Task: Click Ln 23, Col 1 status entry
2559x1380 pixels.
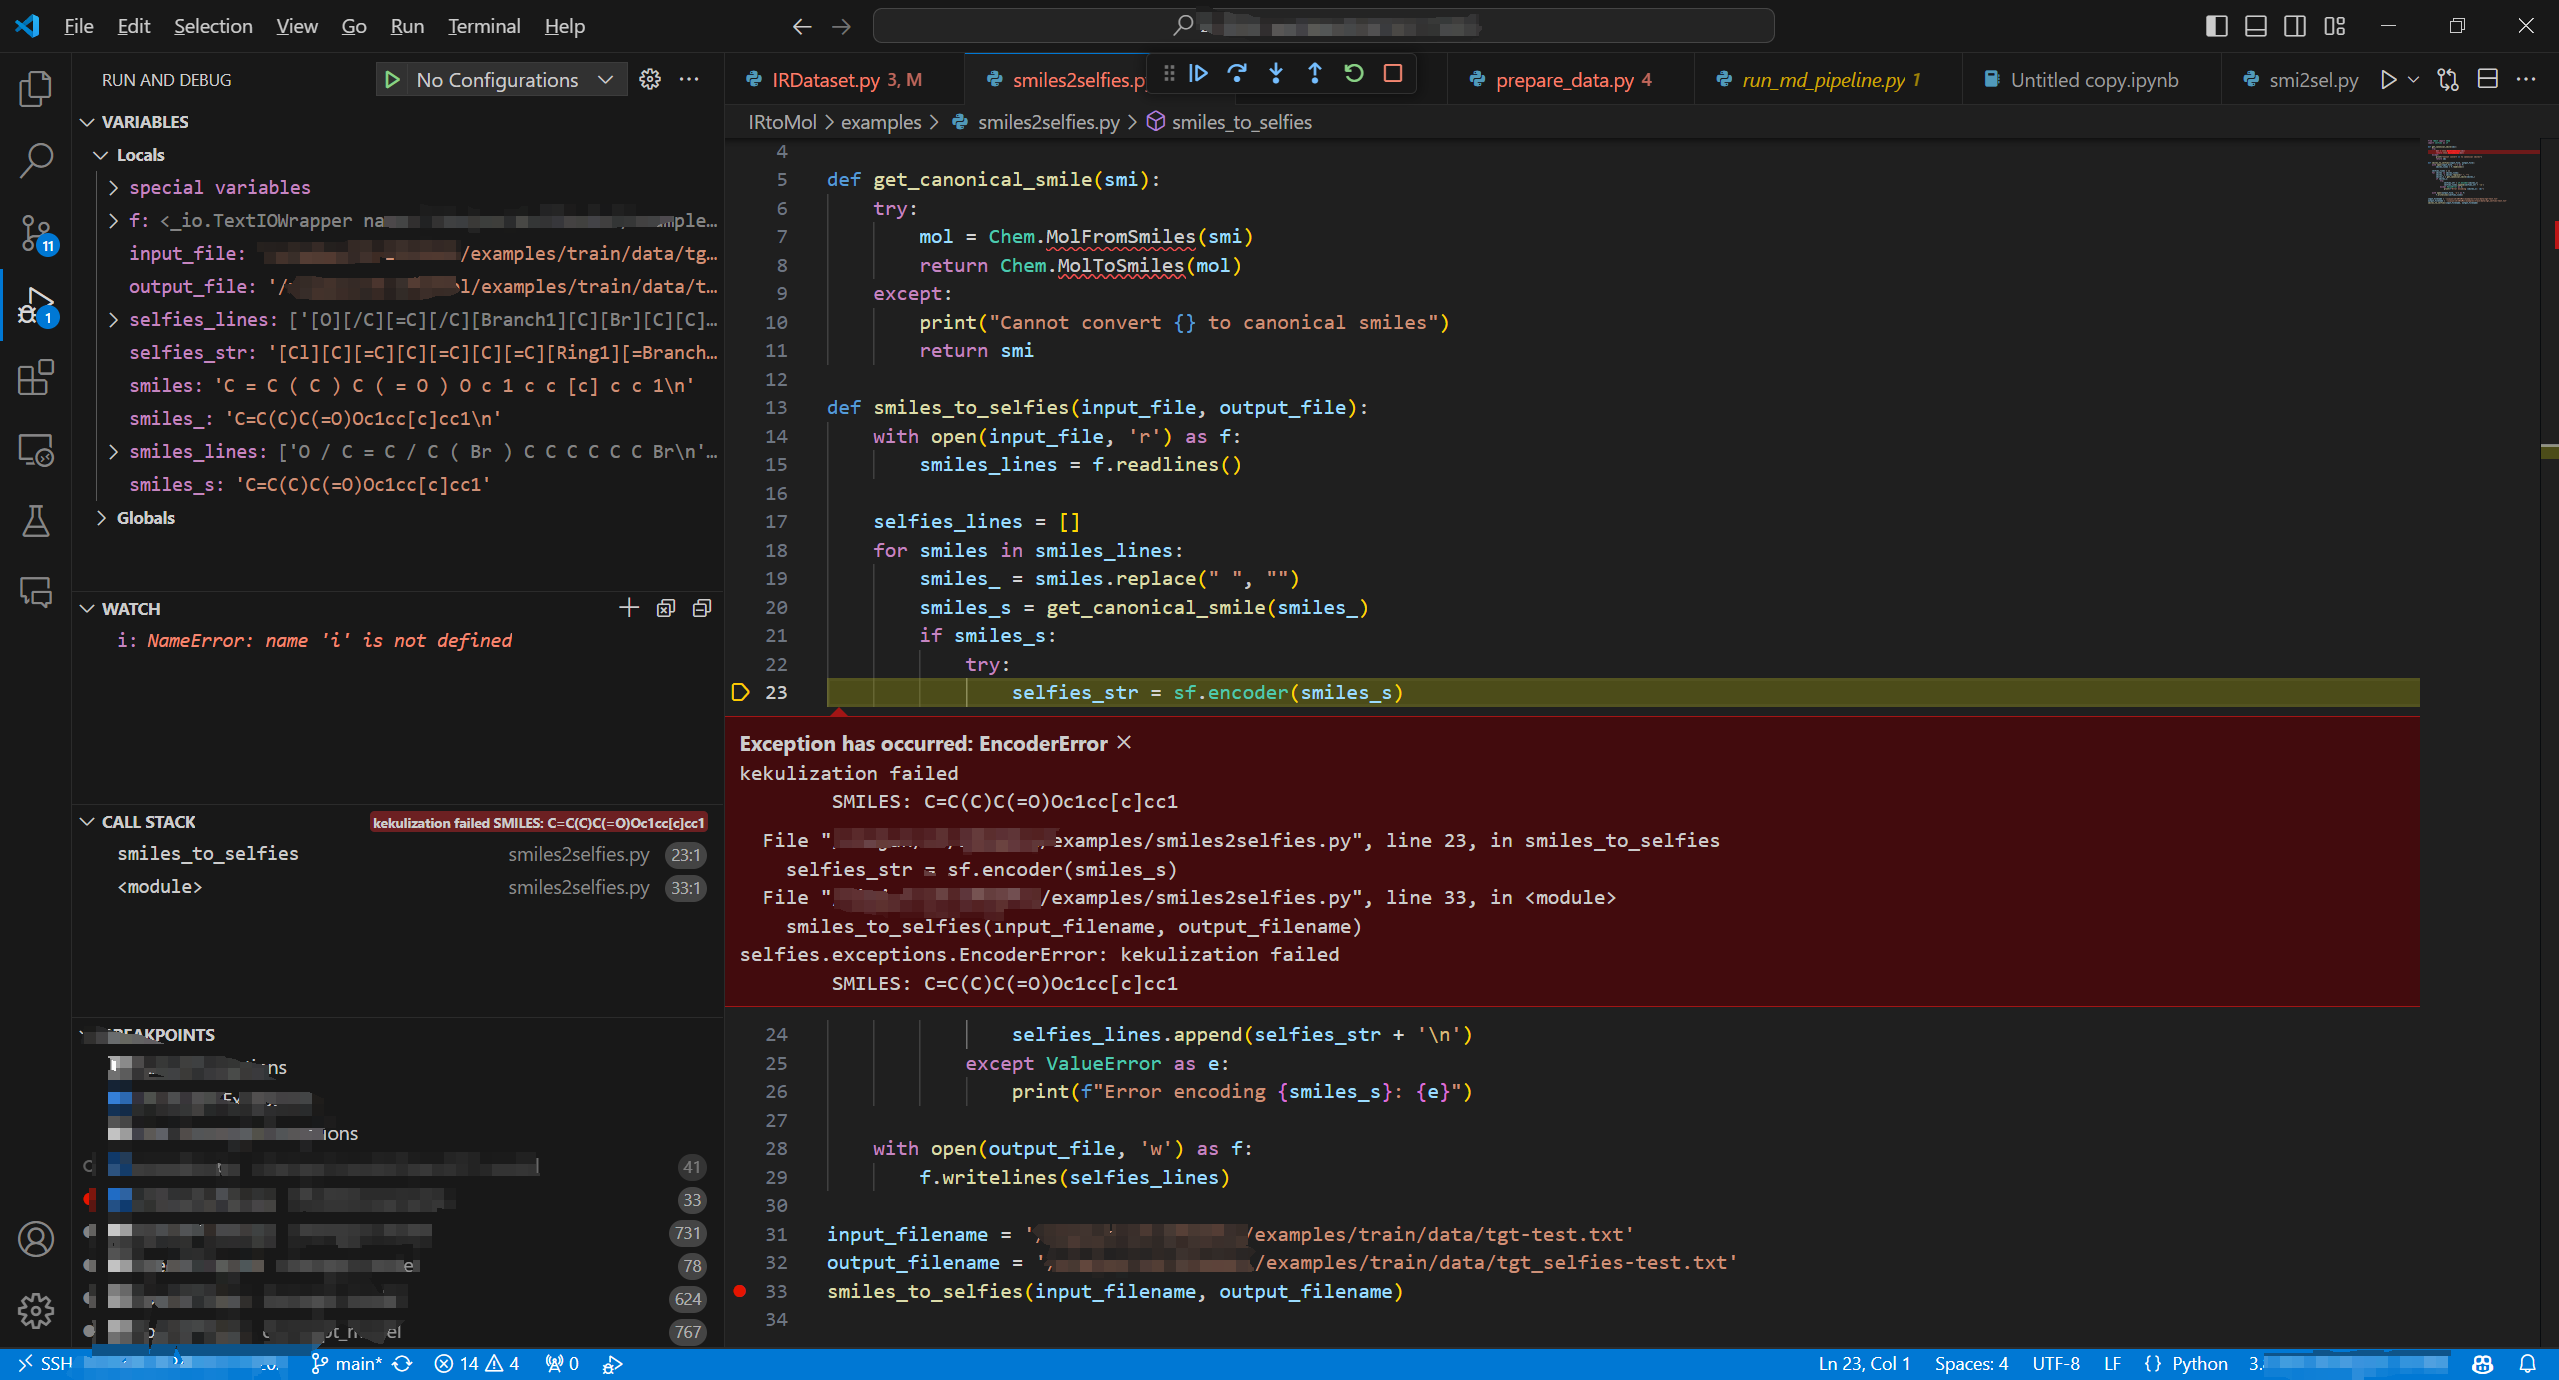Action: tap(1864, 1364)
